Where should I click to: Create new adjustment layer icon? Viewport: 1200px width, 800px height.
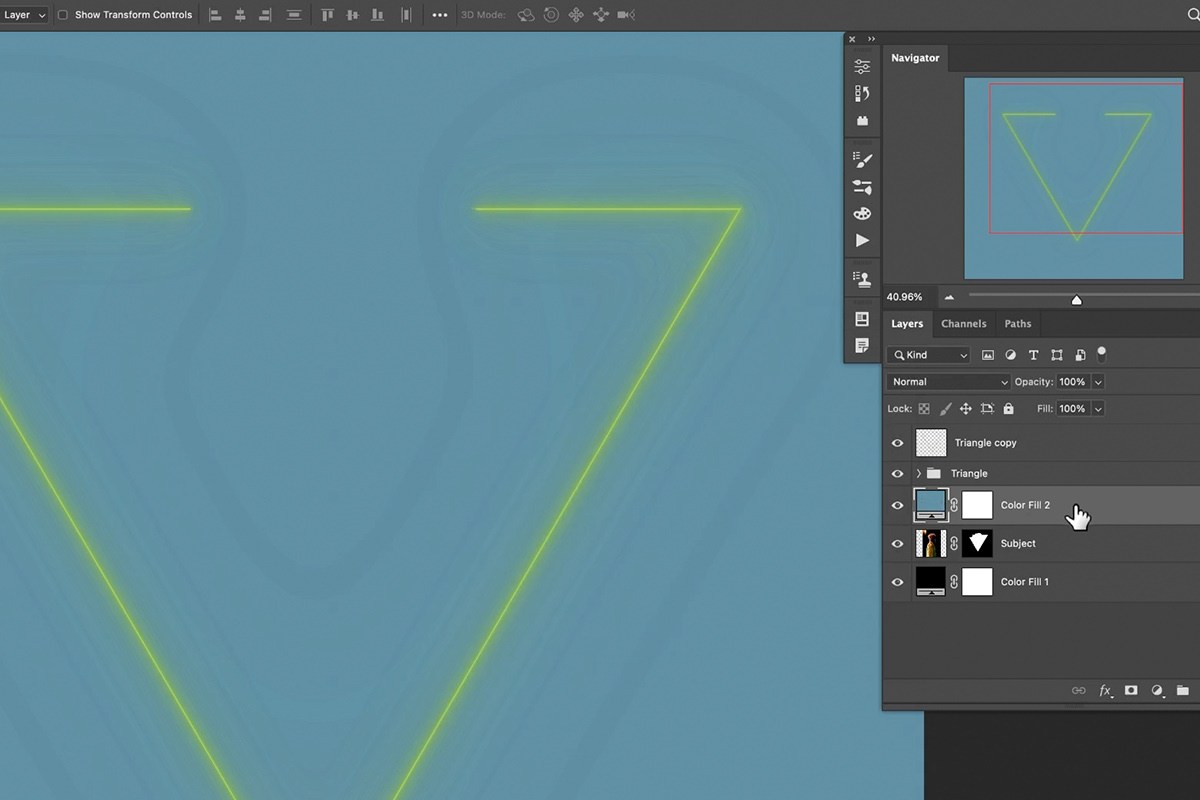click(1157, 691)
